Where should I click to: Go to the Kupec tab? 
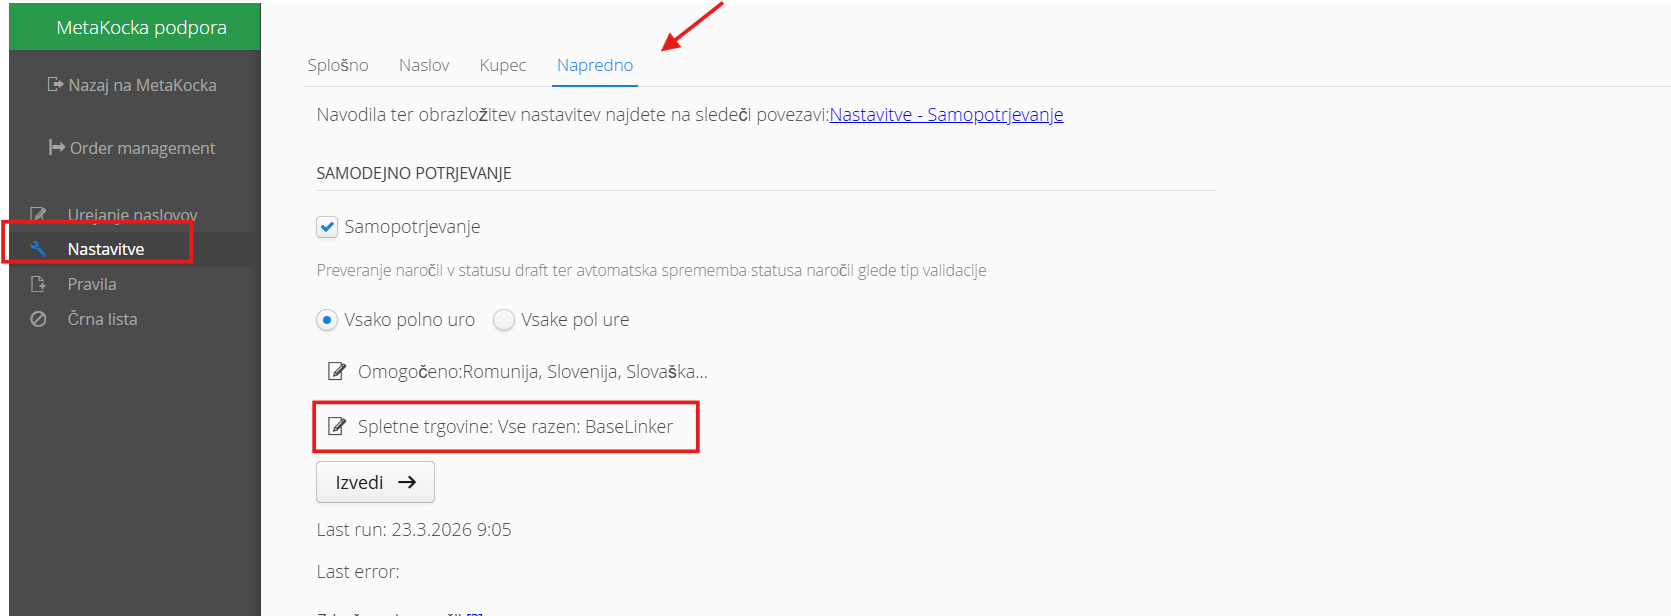click(x=502, y=65)
